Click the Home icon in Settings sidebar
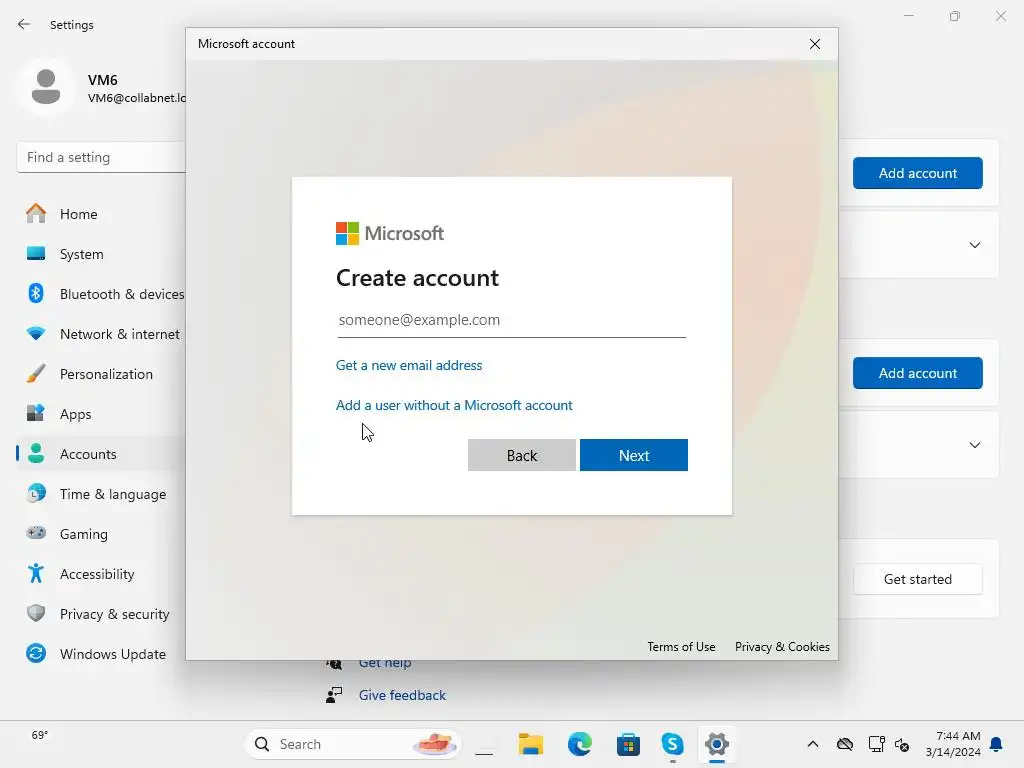Image resolution: width=1024 pixels, height=768 pixels. (x=36, y=214)
